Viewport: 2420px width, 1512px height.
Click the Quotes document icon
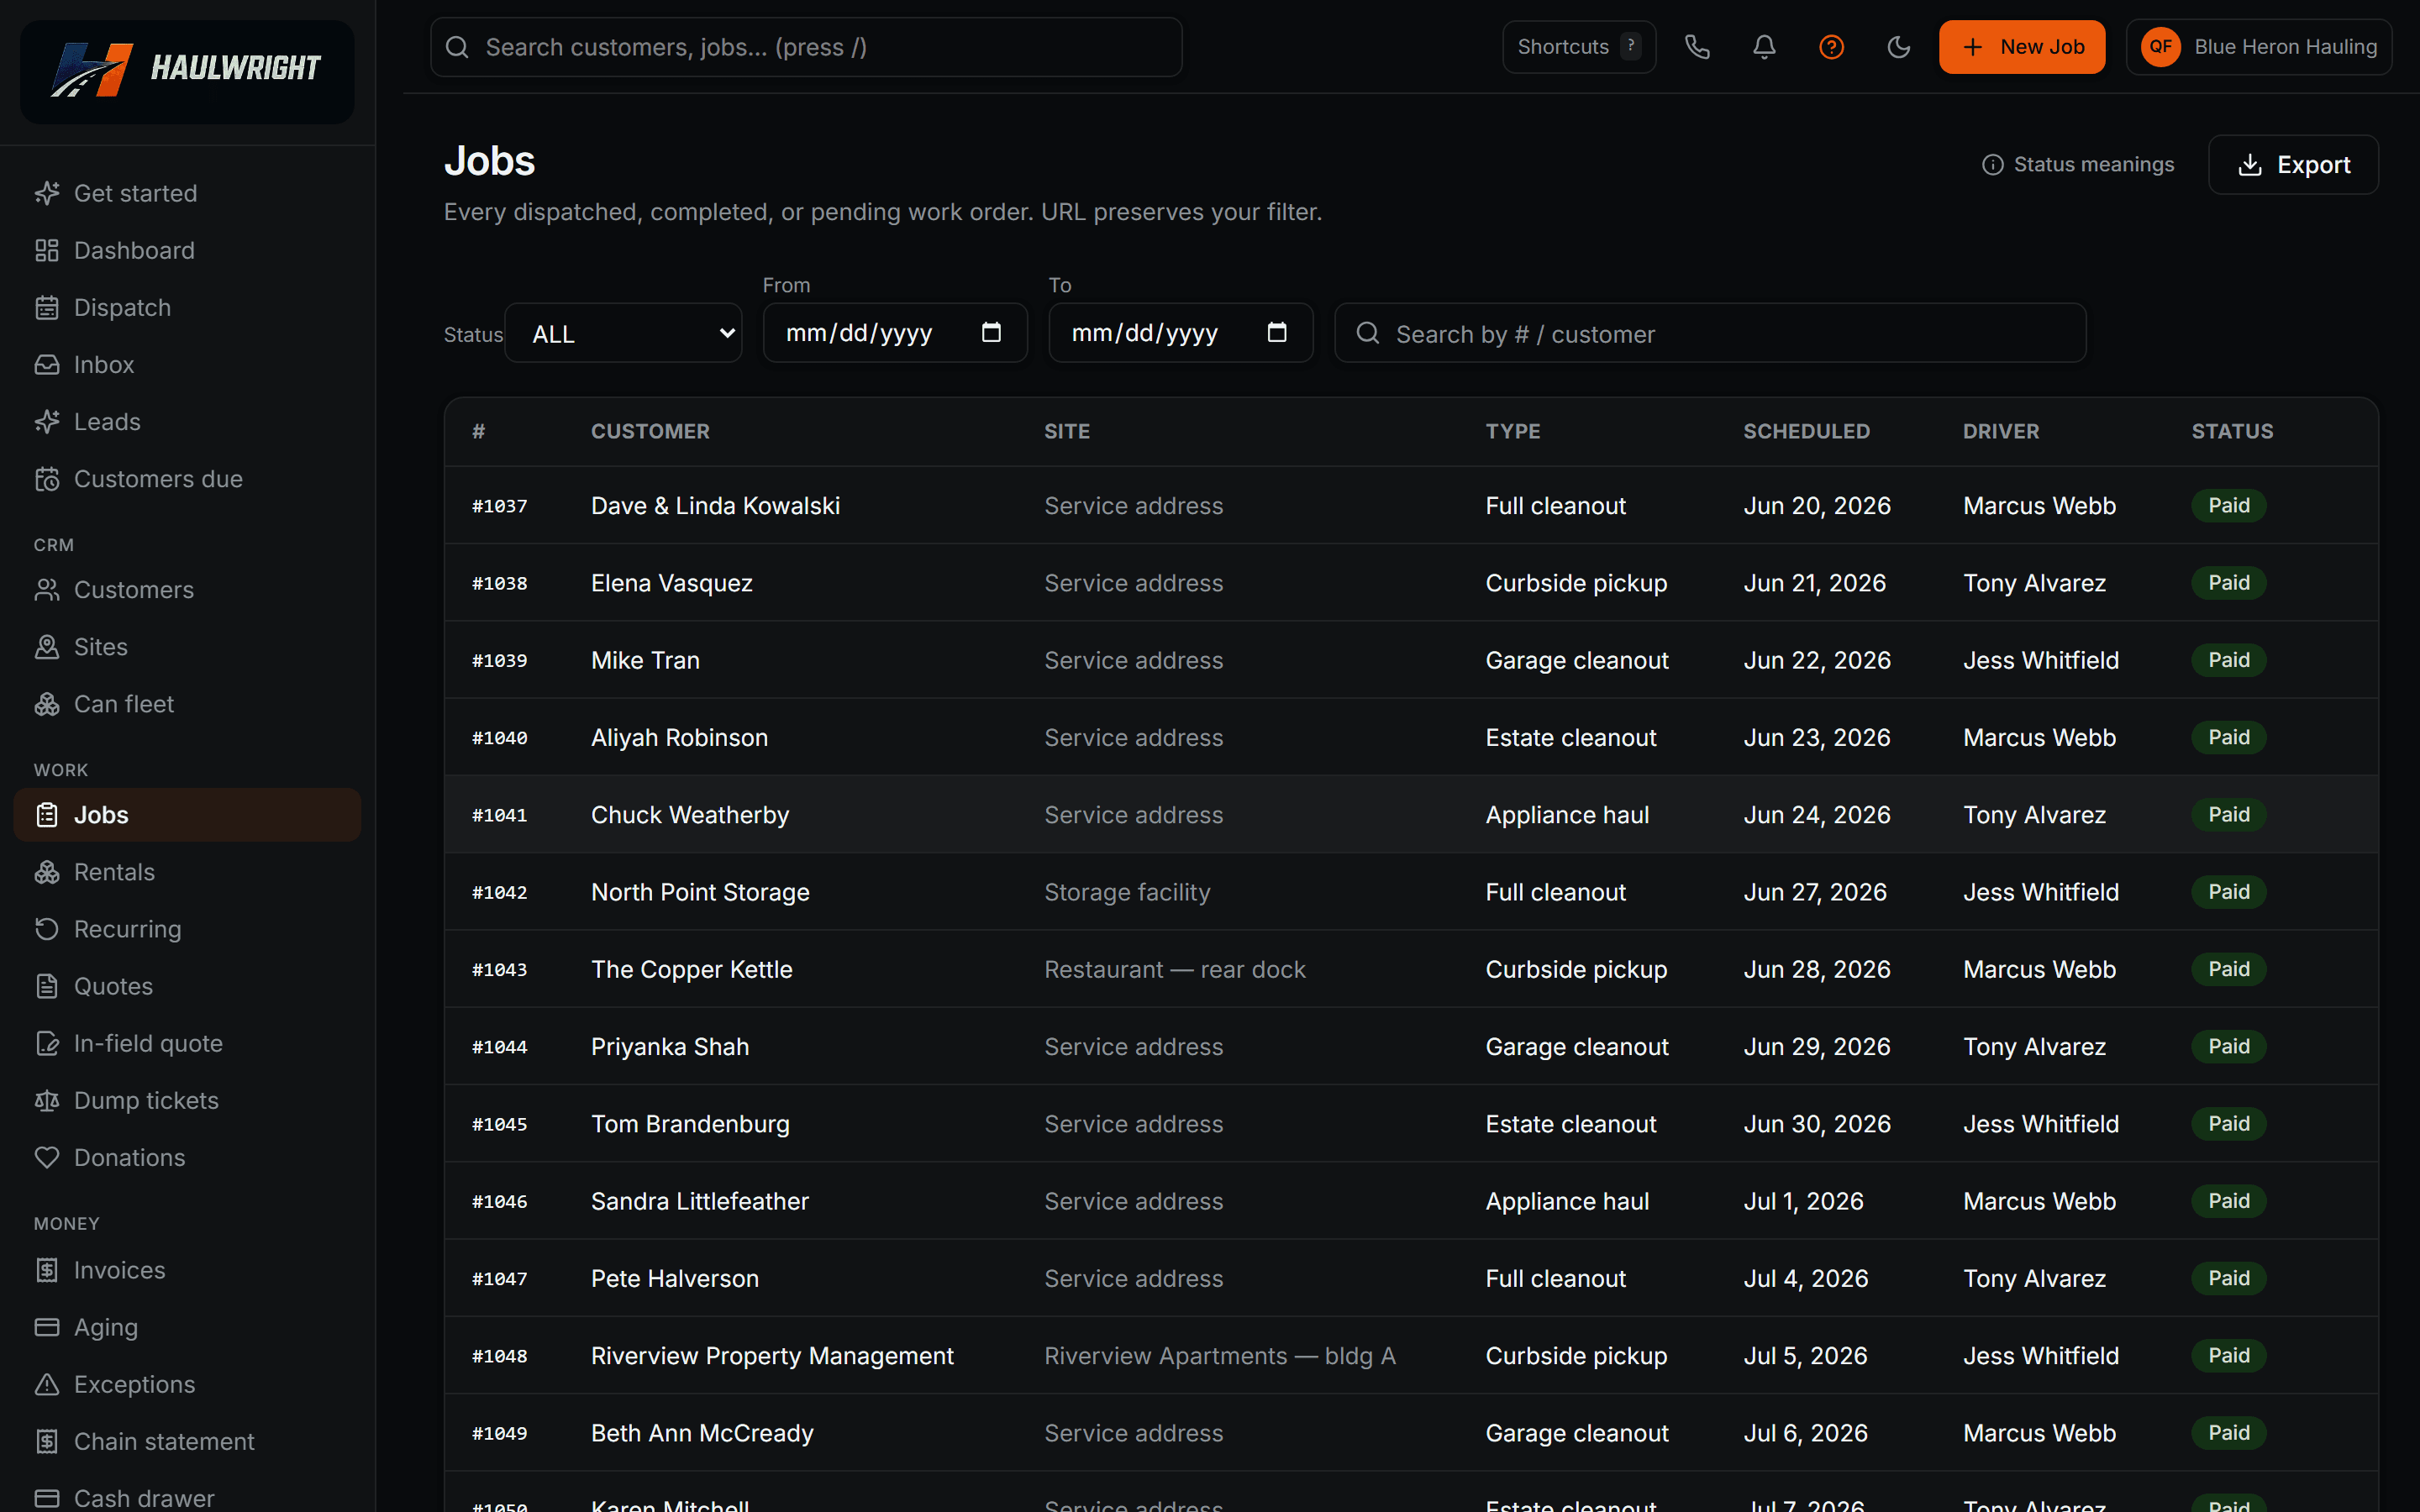(47, 986)
